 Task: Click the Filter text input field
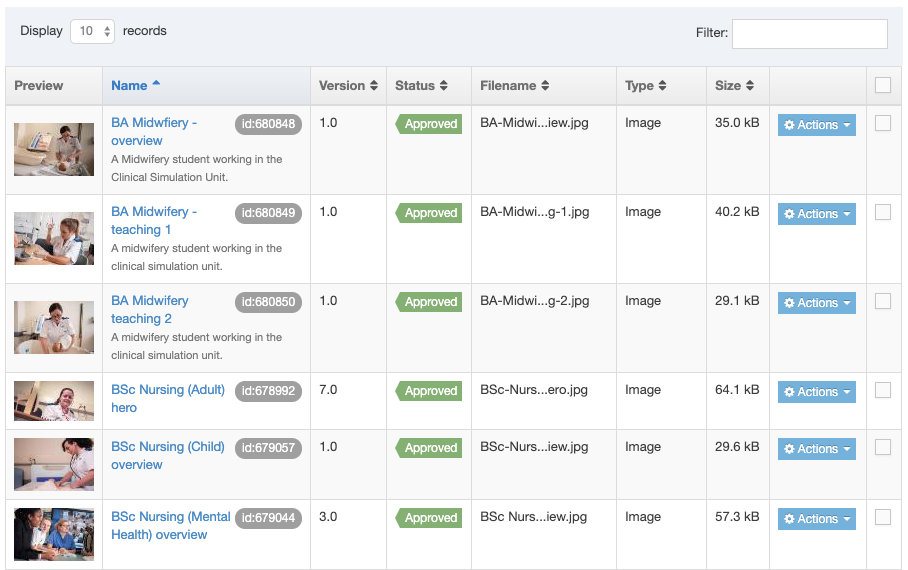809,33
